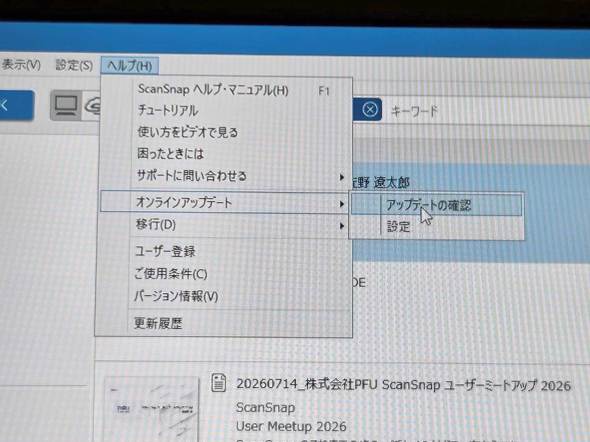Click the document icon beside 20260714 record
590x442 pixels.
pyautogui.click(x=219, y=383)
